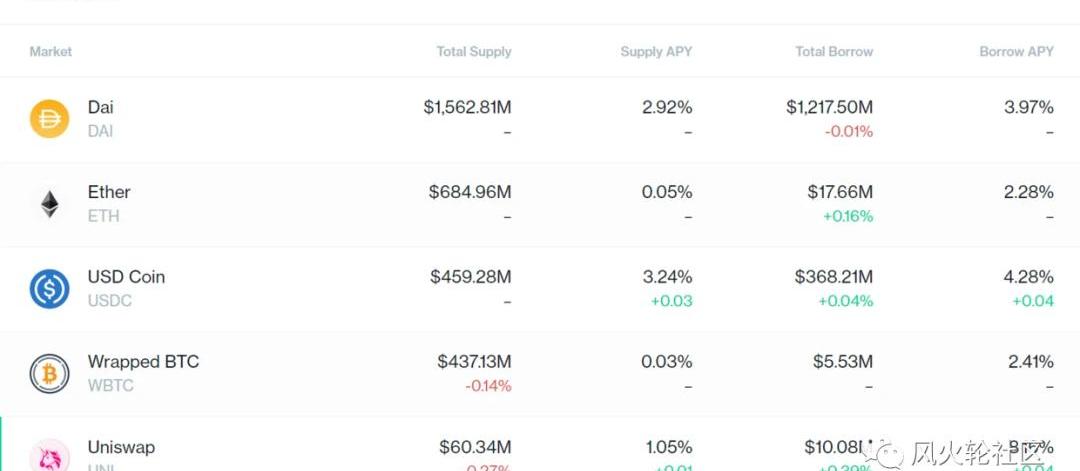Sort by Borrow APY header
The height and width of the screenshot is (471, 1080).
tap(1016, 51)
